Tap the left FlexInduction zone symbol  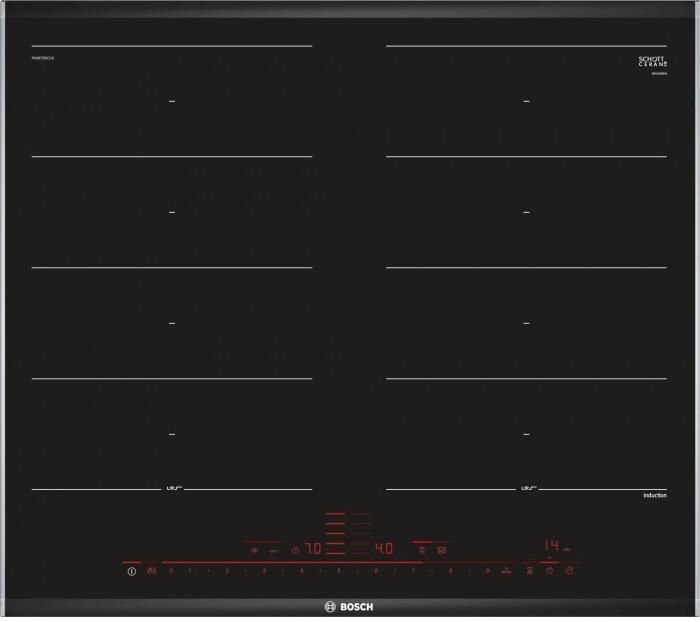[x=175, y=488]
